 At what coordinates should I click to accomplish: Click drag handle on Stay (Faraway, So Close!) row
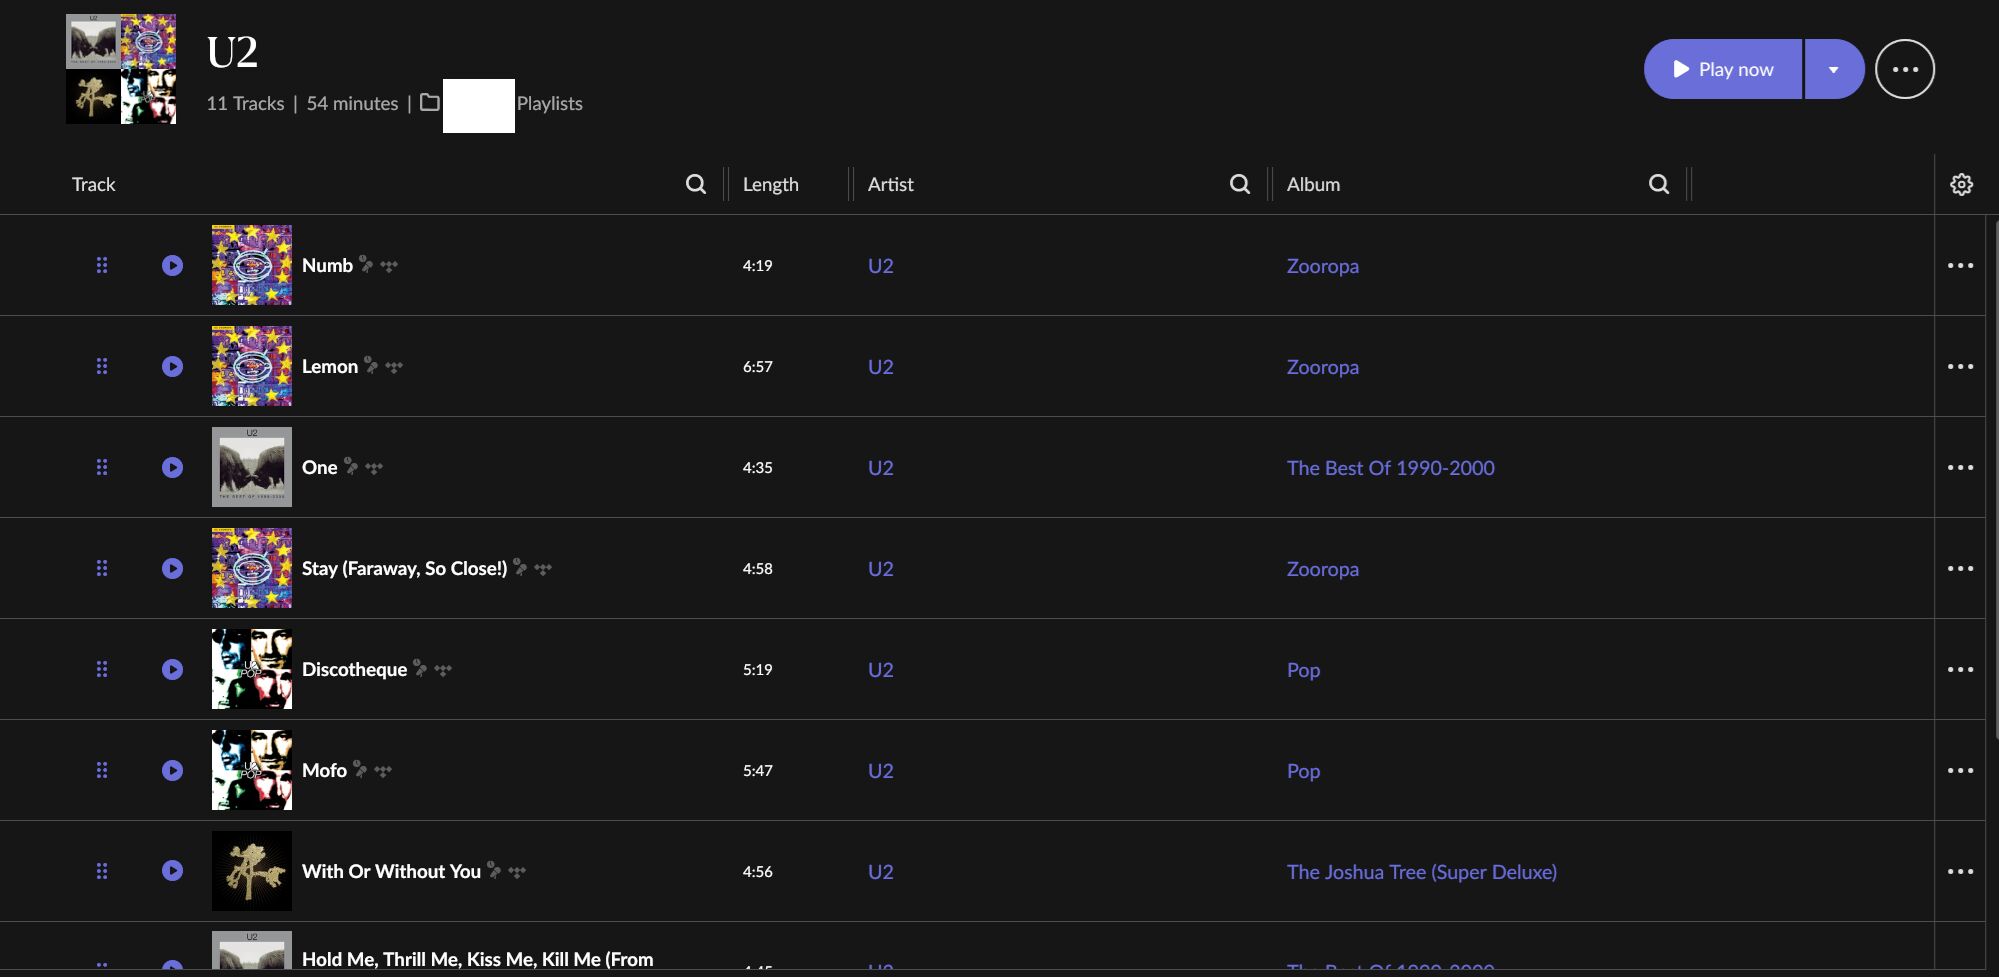coord(102,568)
